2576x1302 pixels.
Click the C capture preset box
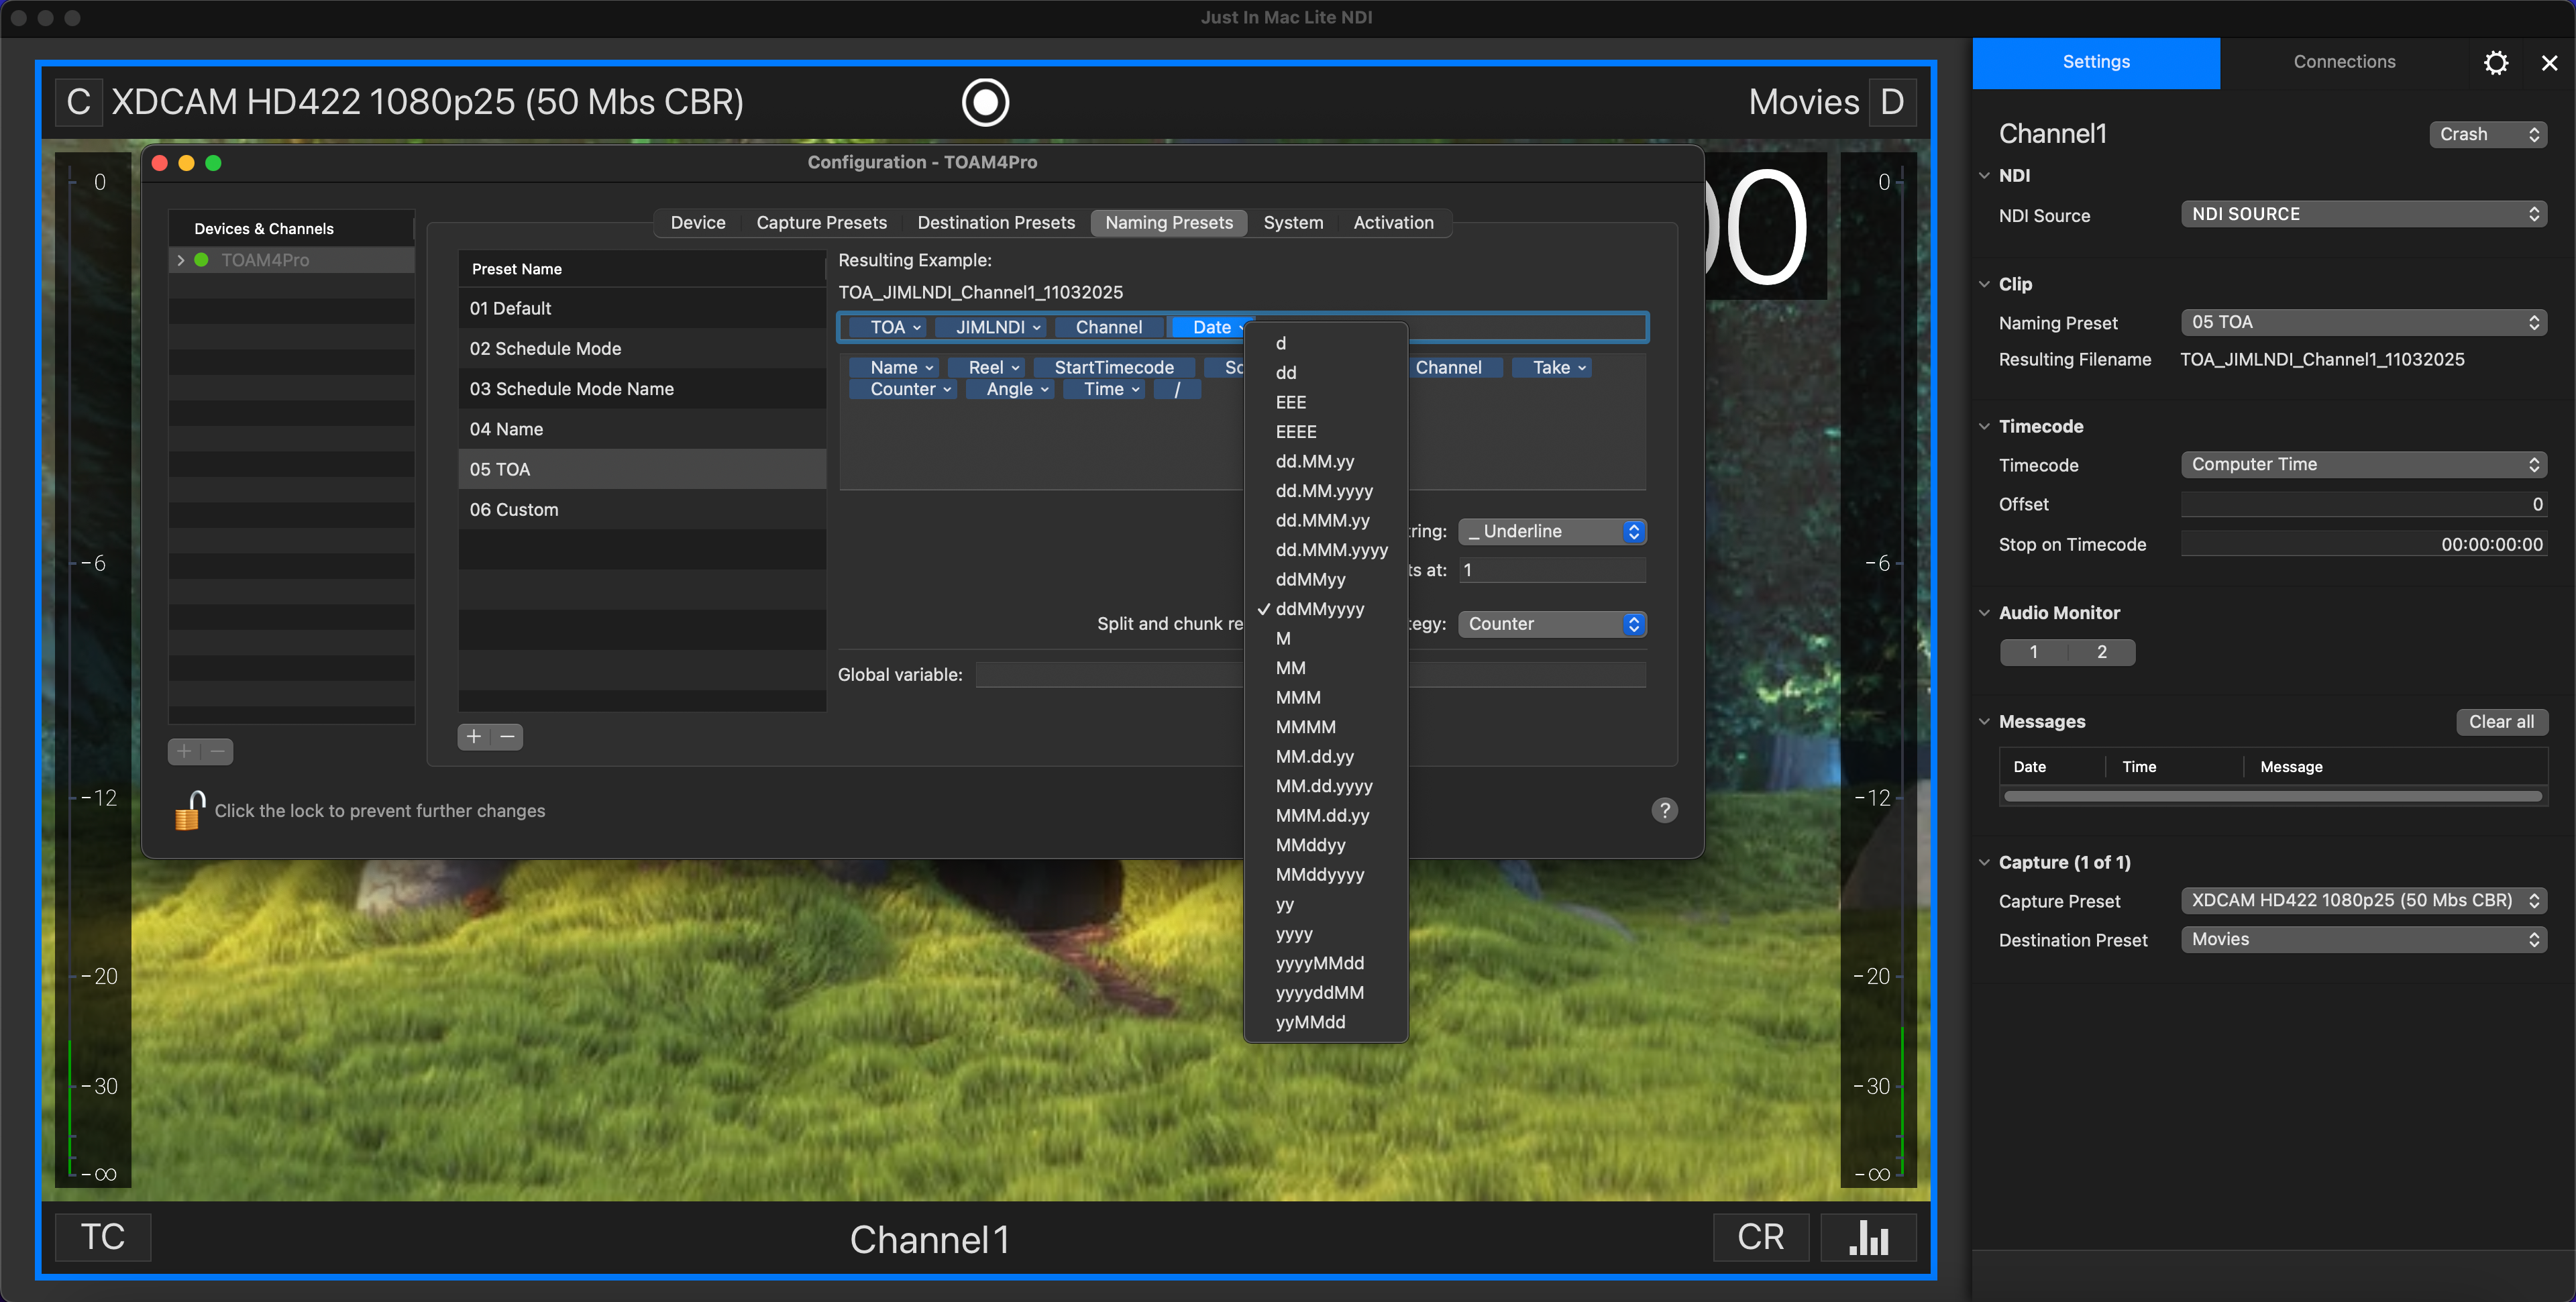point(78,102)
